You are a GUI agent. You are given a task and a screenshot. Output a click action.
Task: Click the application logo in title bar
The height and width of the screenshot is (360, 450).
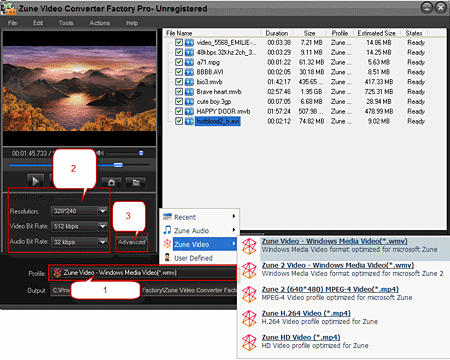click(8, 8)
